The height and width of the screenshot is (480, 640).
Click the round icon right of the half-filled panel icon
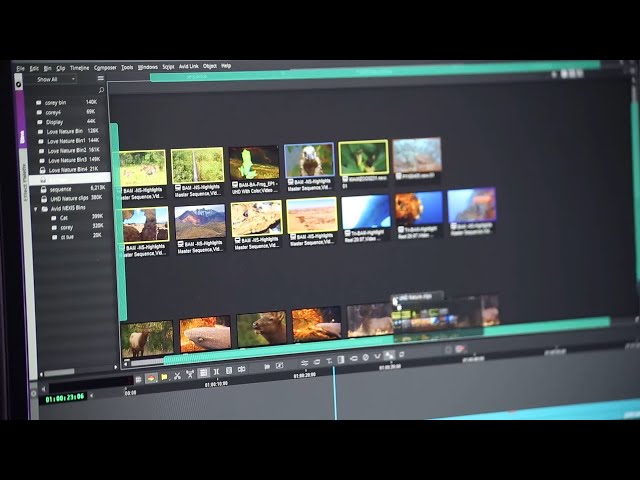point(366,357)
